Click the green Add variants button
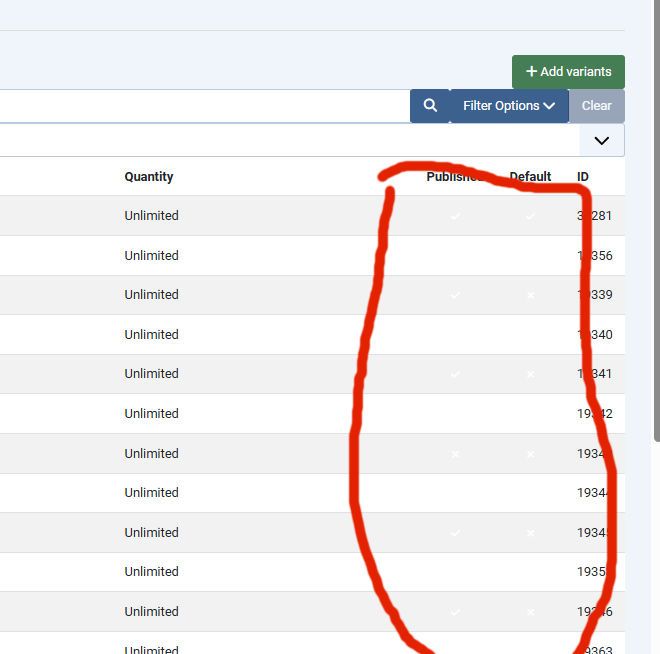This screenshot has width=660, height=654. (x=568, y=72)
